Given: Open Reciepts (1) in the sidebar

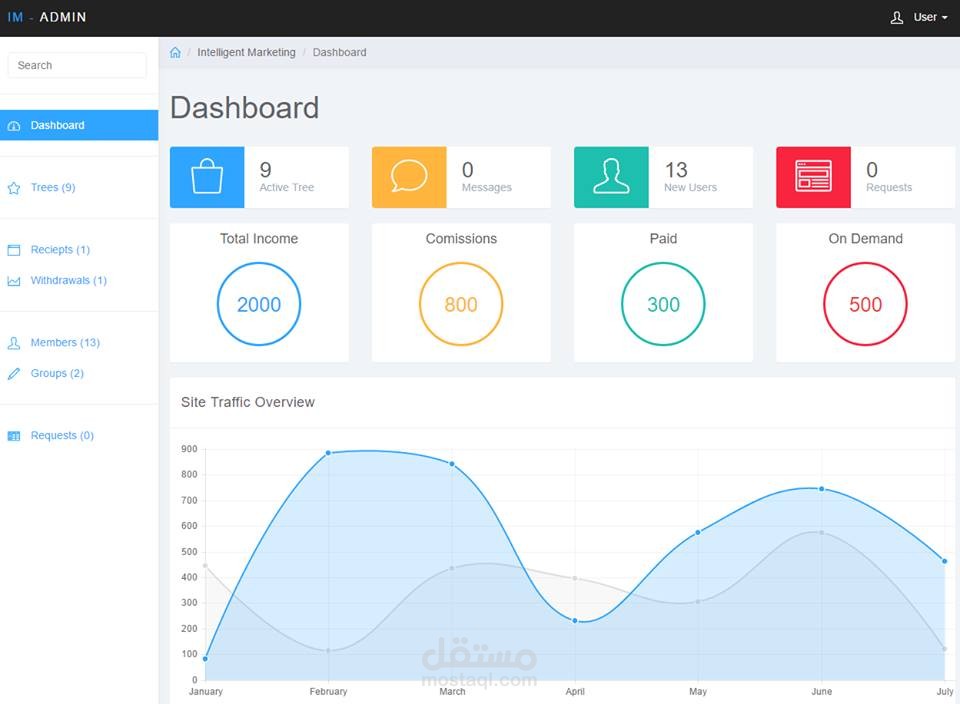Looking at the screenshot, I should click(x=60, y=250).
